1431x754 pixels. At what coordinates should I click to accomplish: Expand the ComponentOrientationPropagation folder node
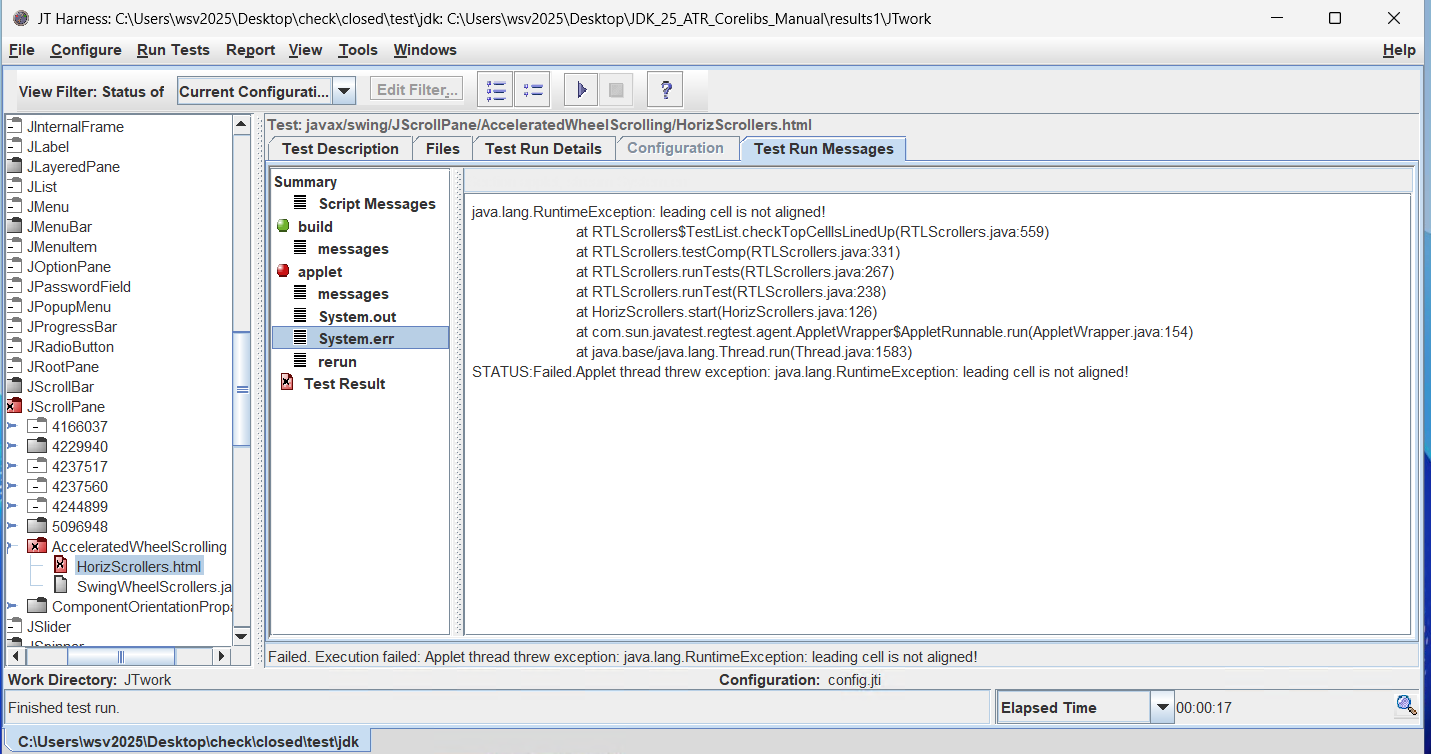pos(13,606)
